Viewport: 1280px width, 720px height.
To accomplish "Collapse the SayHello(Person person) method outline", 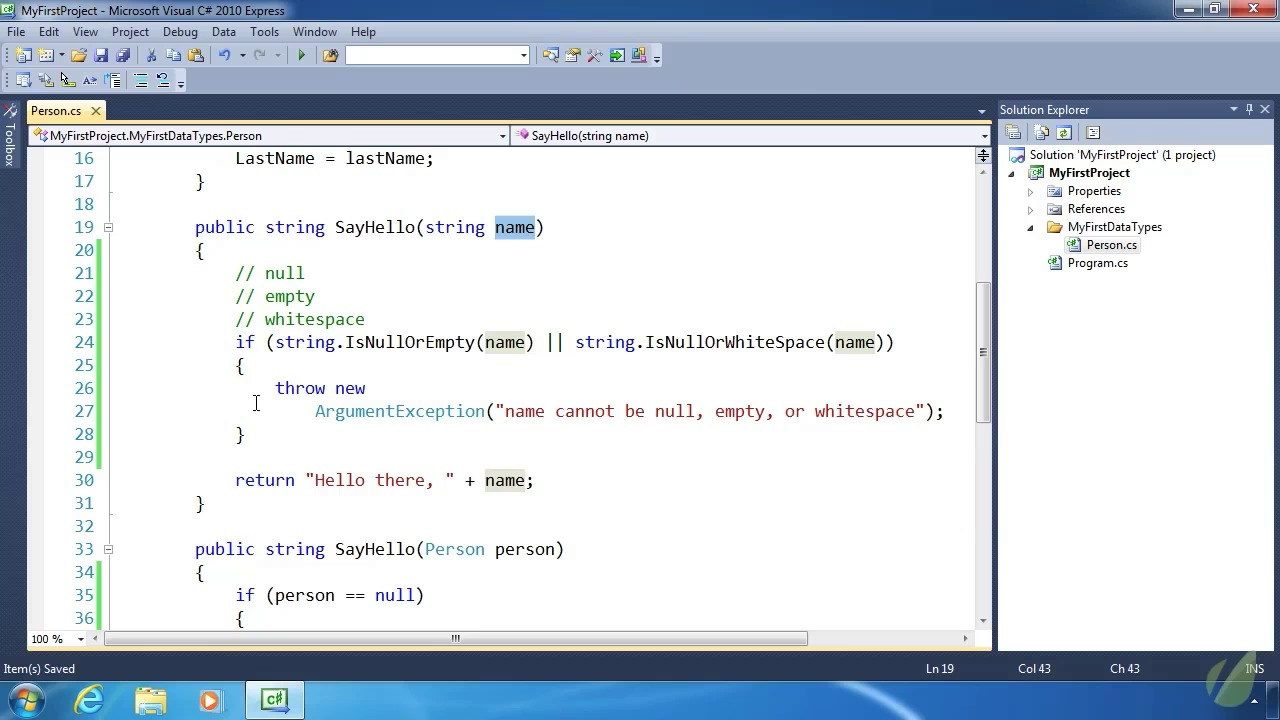I will [x=108, y=549].
